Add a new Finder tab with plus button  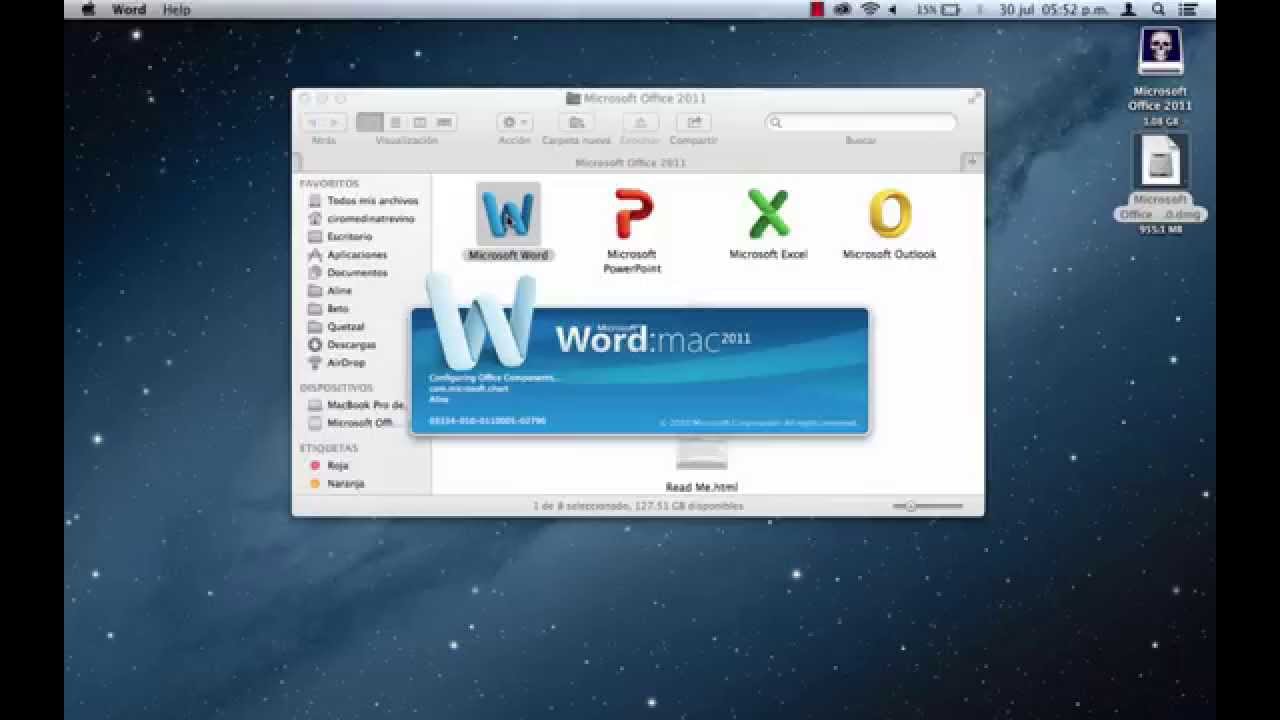971,162
